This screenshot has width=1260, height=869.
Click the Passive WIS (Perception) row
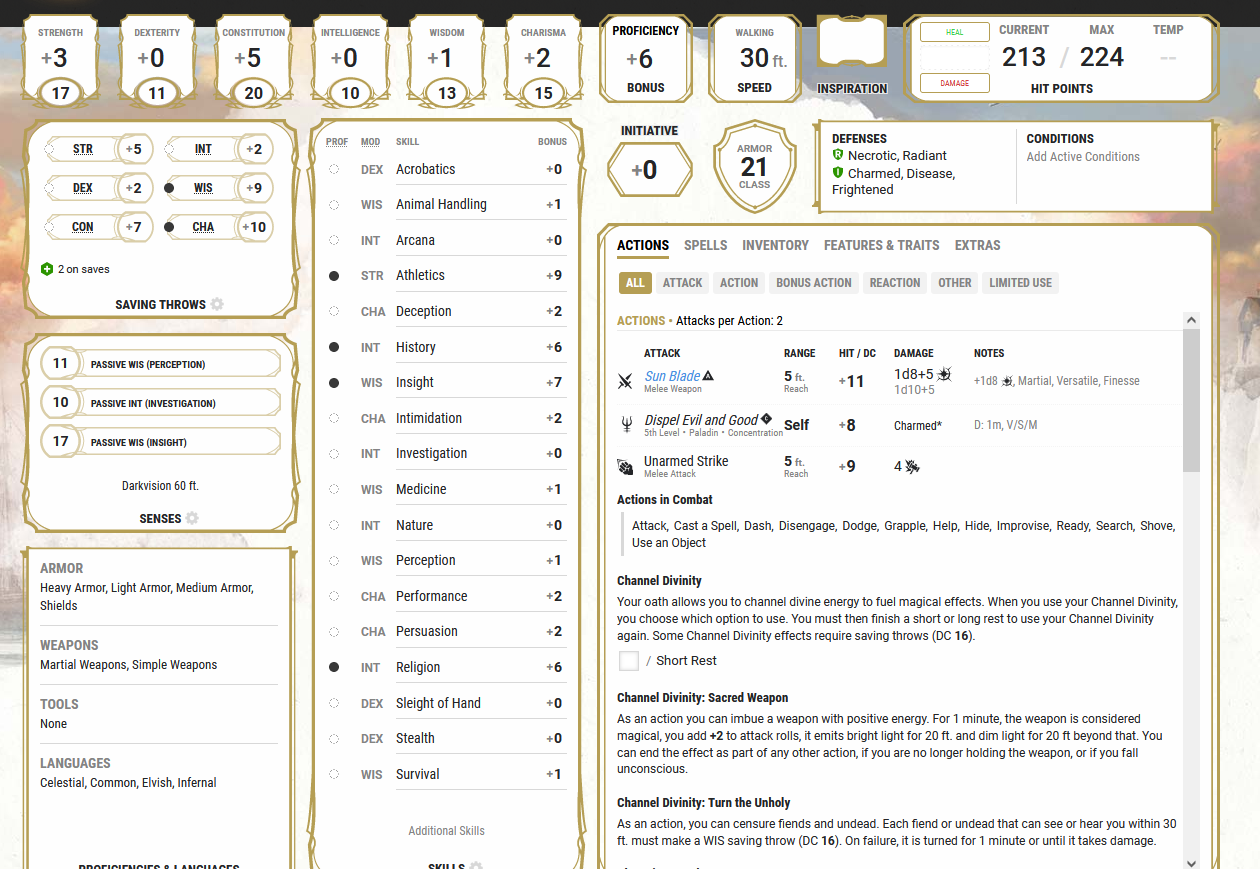(x=161, y=364)
